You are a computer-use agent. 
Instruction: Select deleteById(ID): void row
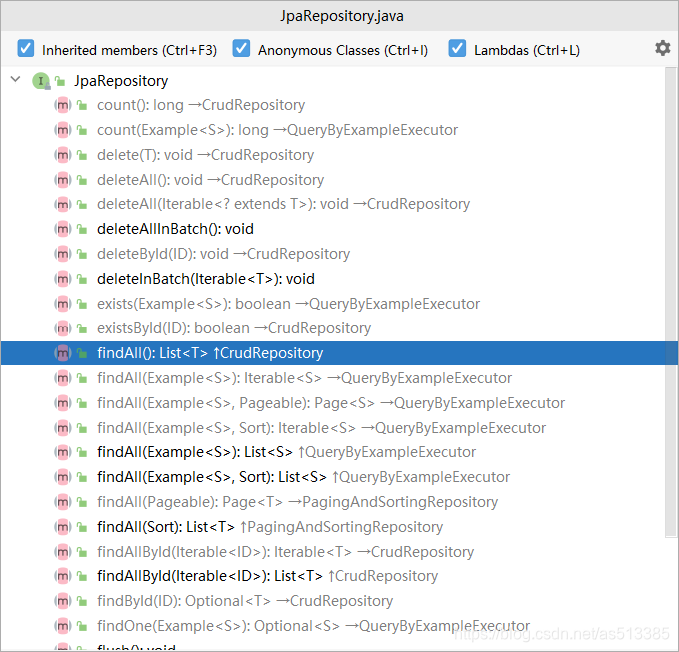coord(333,254)
